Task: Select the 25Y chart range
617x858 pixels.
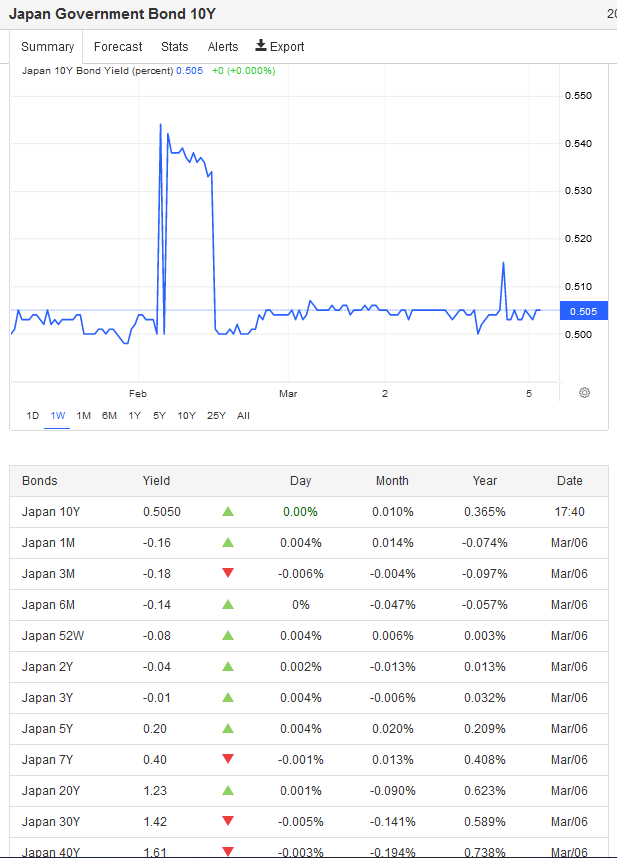Action: click(x=216, y=416)
